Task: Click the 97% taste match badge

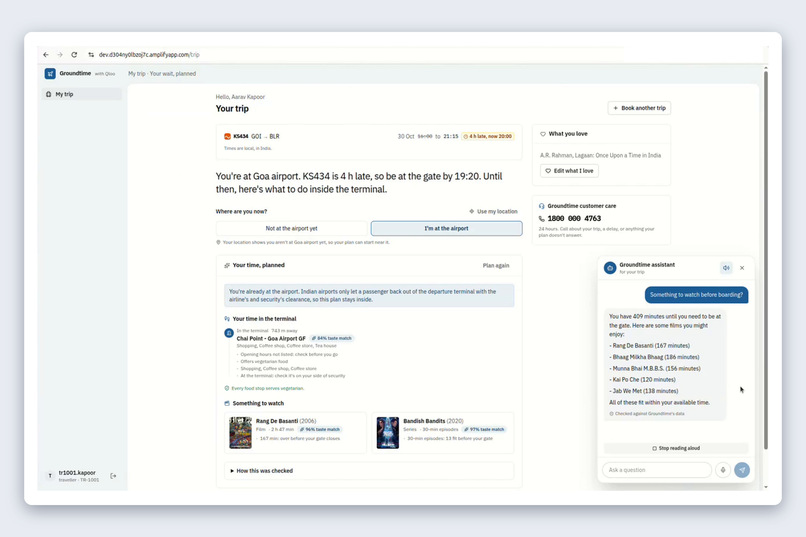Action: tap(484, 429)
